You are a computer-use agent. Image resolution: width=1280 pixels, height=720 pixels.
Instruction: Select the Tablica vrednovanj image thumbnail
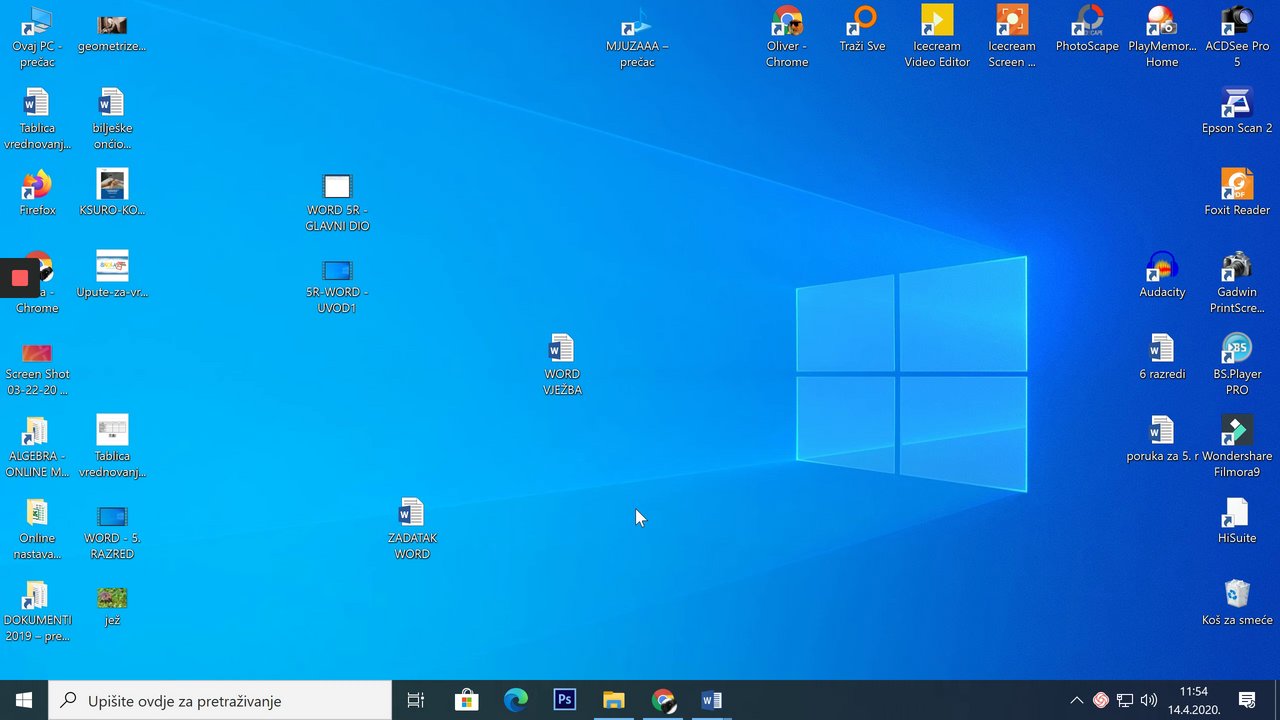[112, 431]
